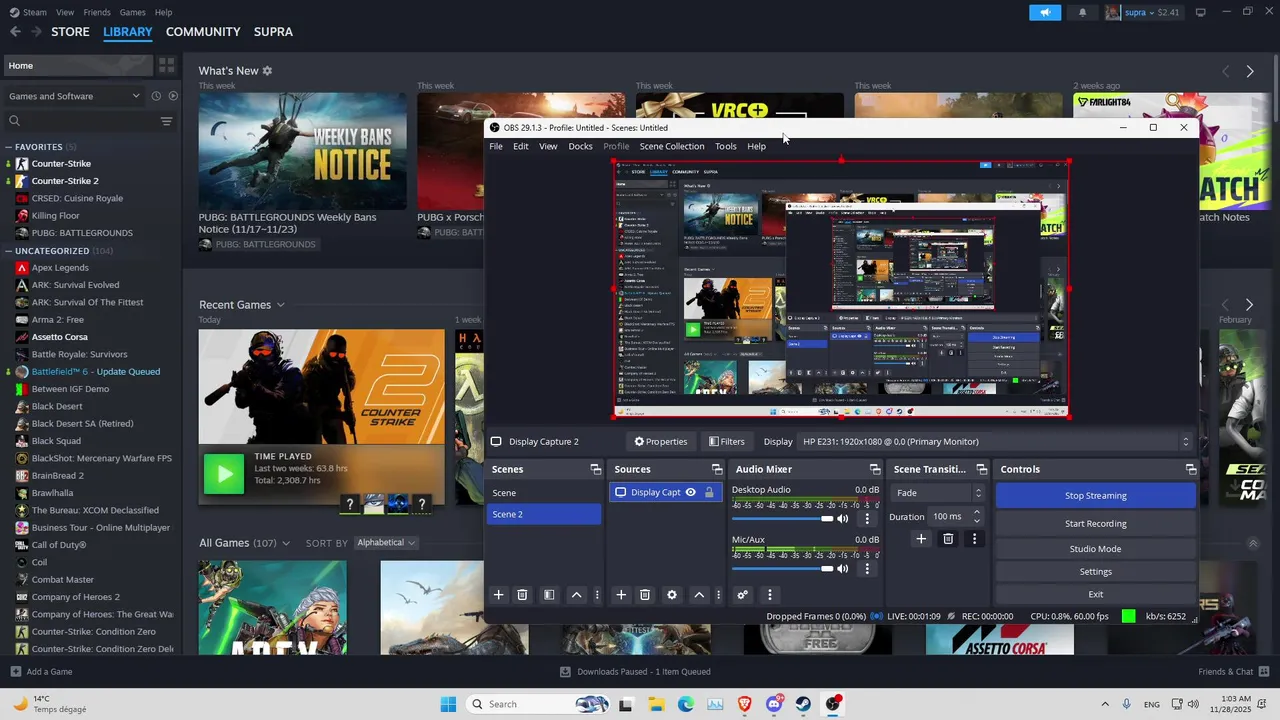The width and height of the screenshot is (1280, 720).
Task: Toggle recent games clock filter in Steam
Action: coord(156,96)
